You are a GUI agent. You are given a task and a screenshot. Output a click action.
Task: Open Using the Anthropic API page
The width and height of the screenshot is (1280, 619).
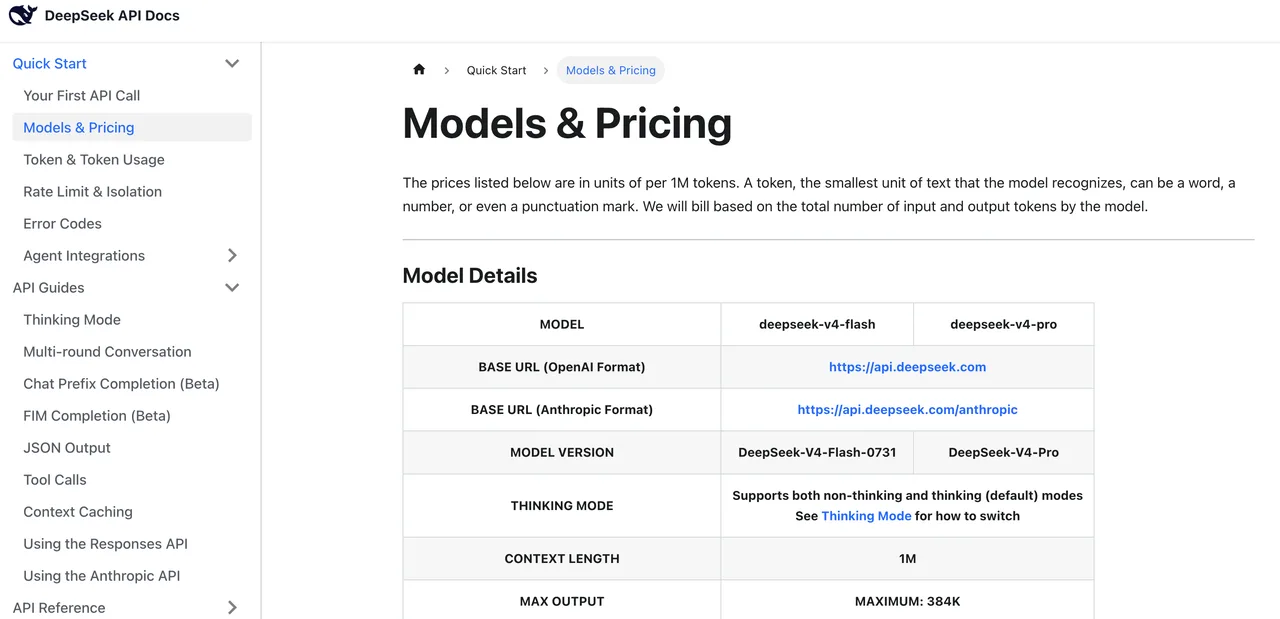point(102,576)
